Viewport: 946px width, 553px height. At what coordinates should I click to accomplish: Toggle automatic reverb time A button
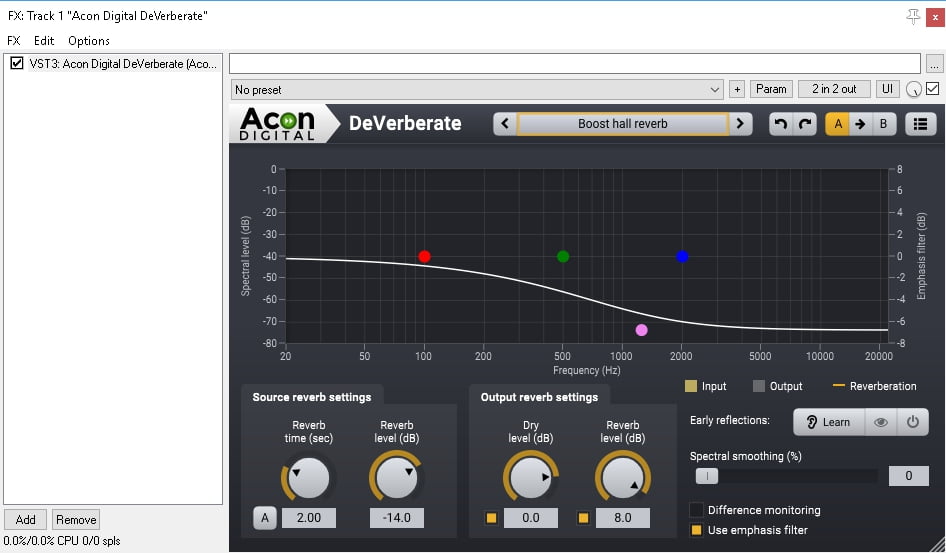click(265, 518)
